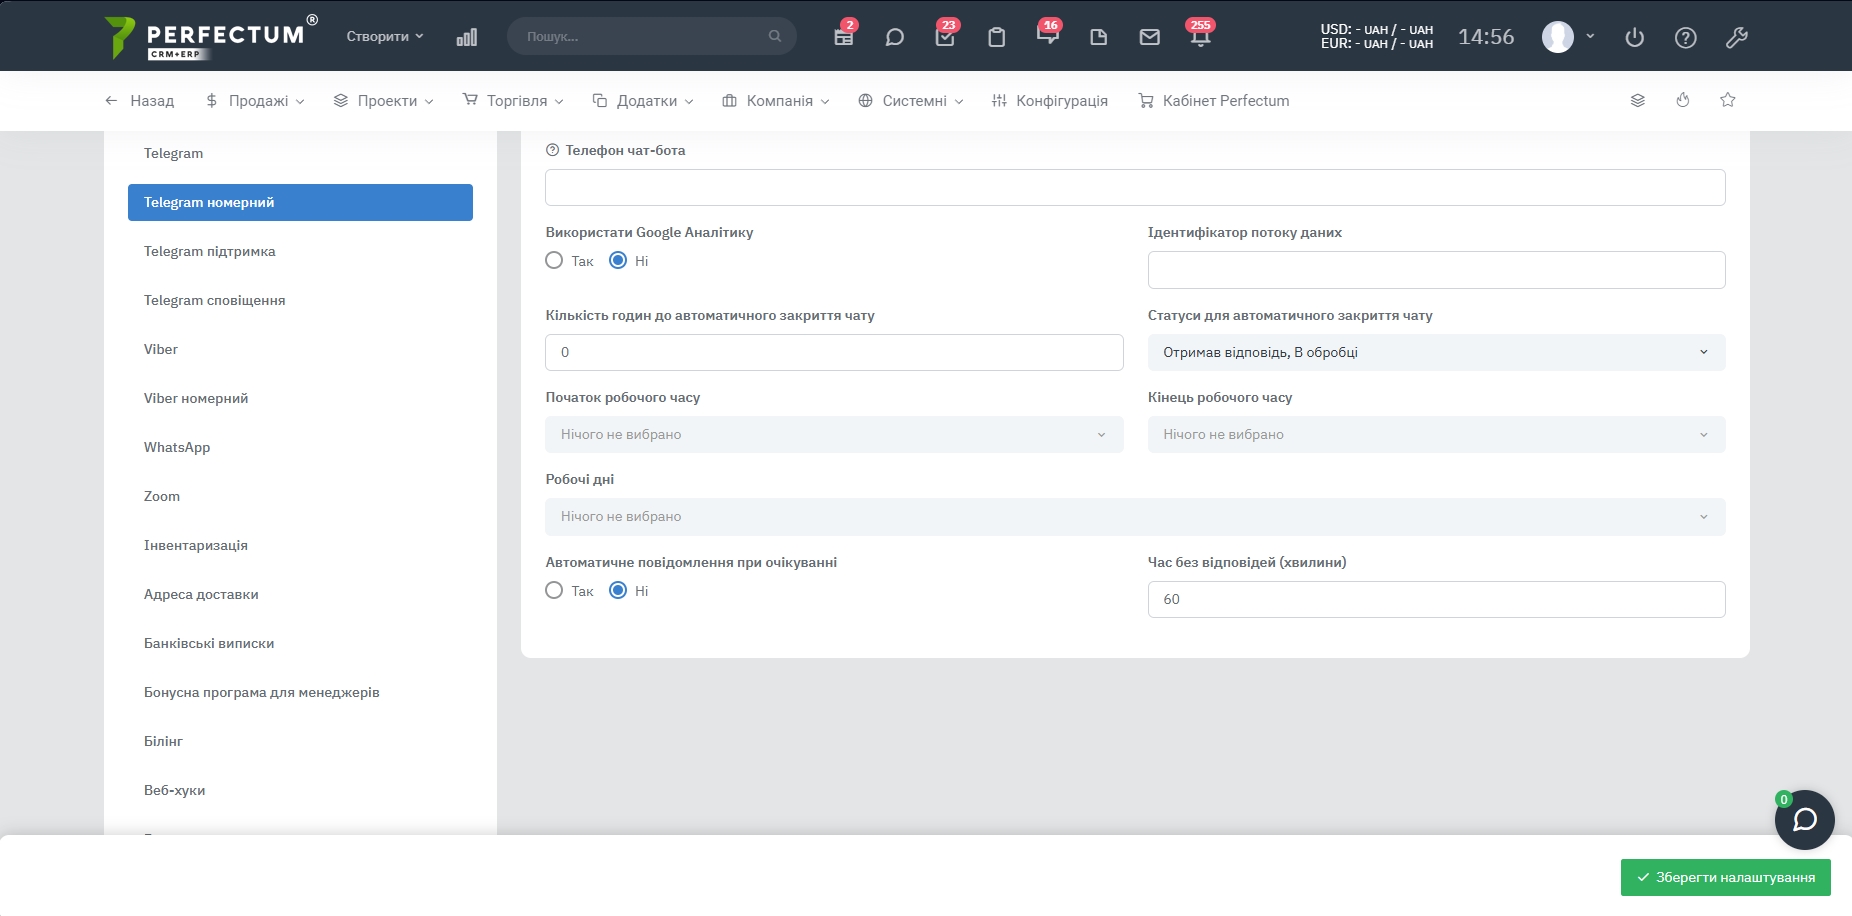Select Так for Google Analytics usage

[x=554, y=261]
